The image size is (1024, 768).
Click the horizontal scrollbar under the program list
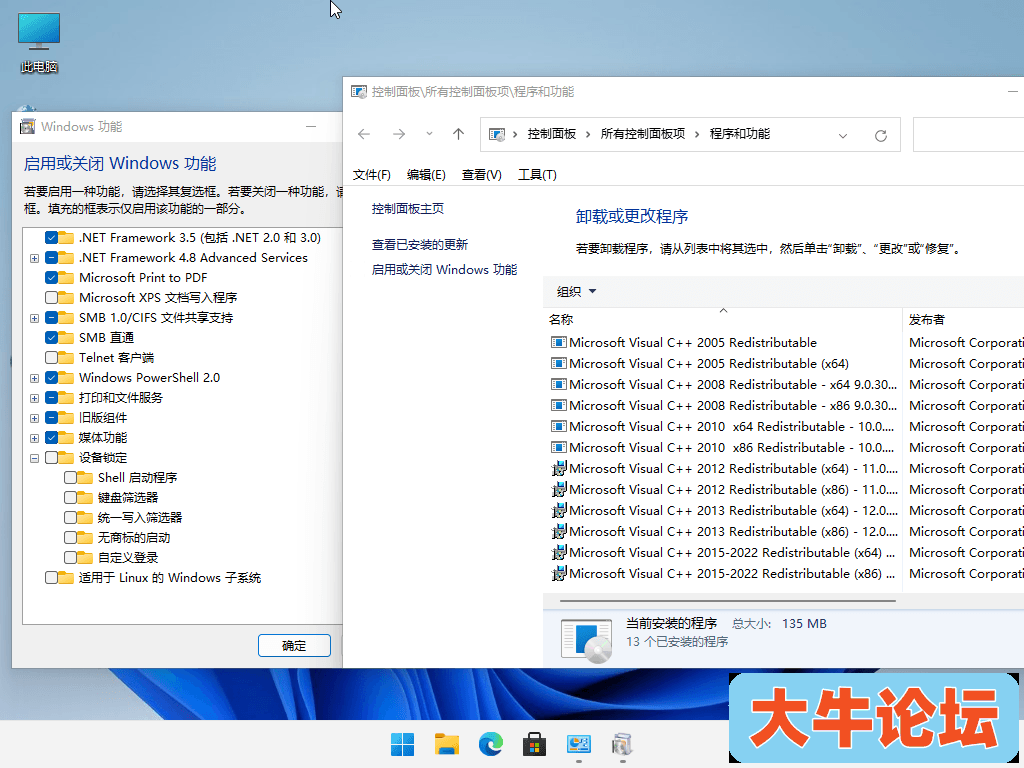(728, 600)
